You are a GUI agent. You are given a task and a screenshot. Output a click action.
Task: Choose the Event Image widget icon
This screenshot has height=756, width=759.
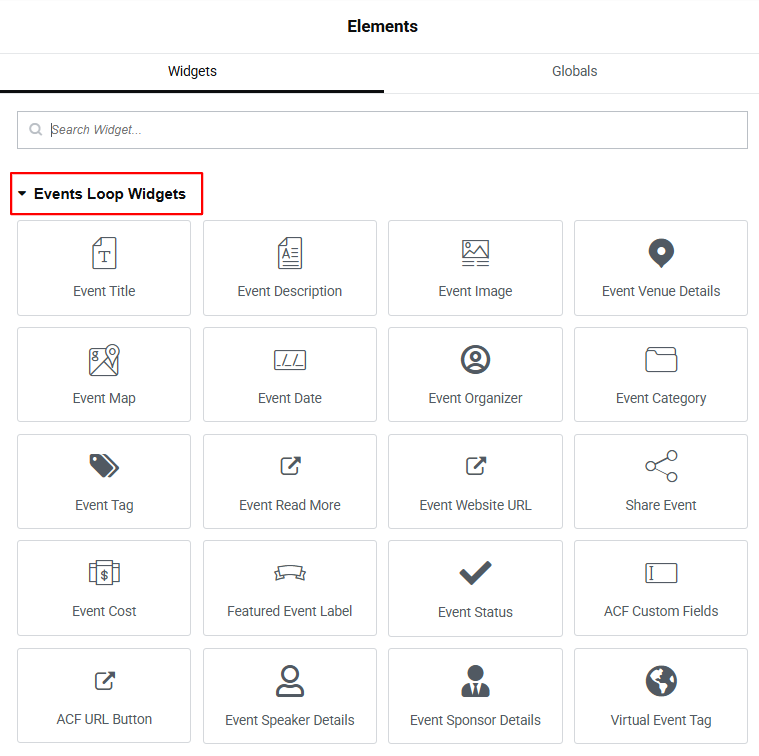tap(475, 253)
